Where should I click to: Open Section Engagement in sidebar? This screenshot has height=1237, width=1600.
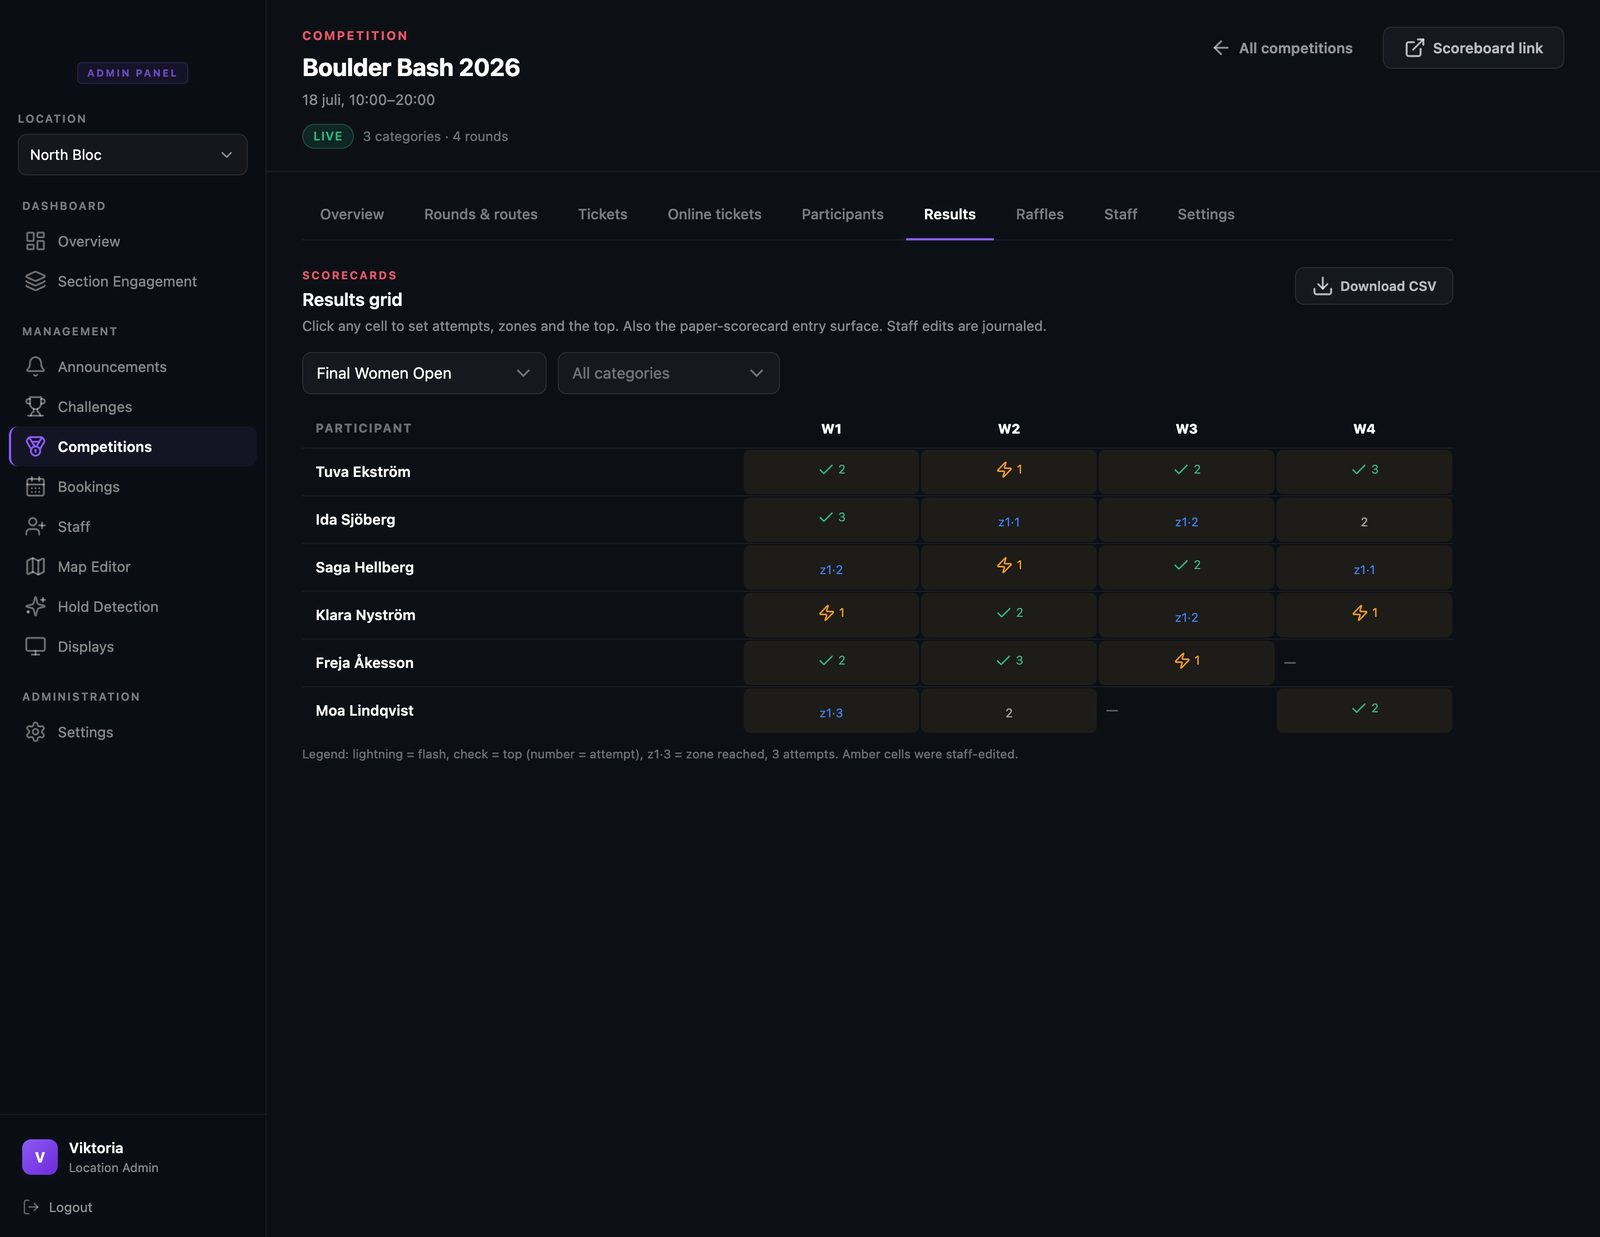[x=132, y=281]
